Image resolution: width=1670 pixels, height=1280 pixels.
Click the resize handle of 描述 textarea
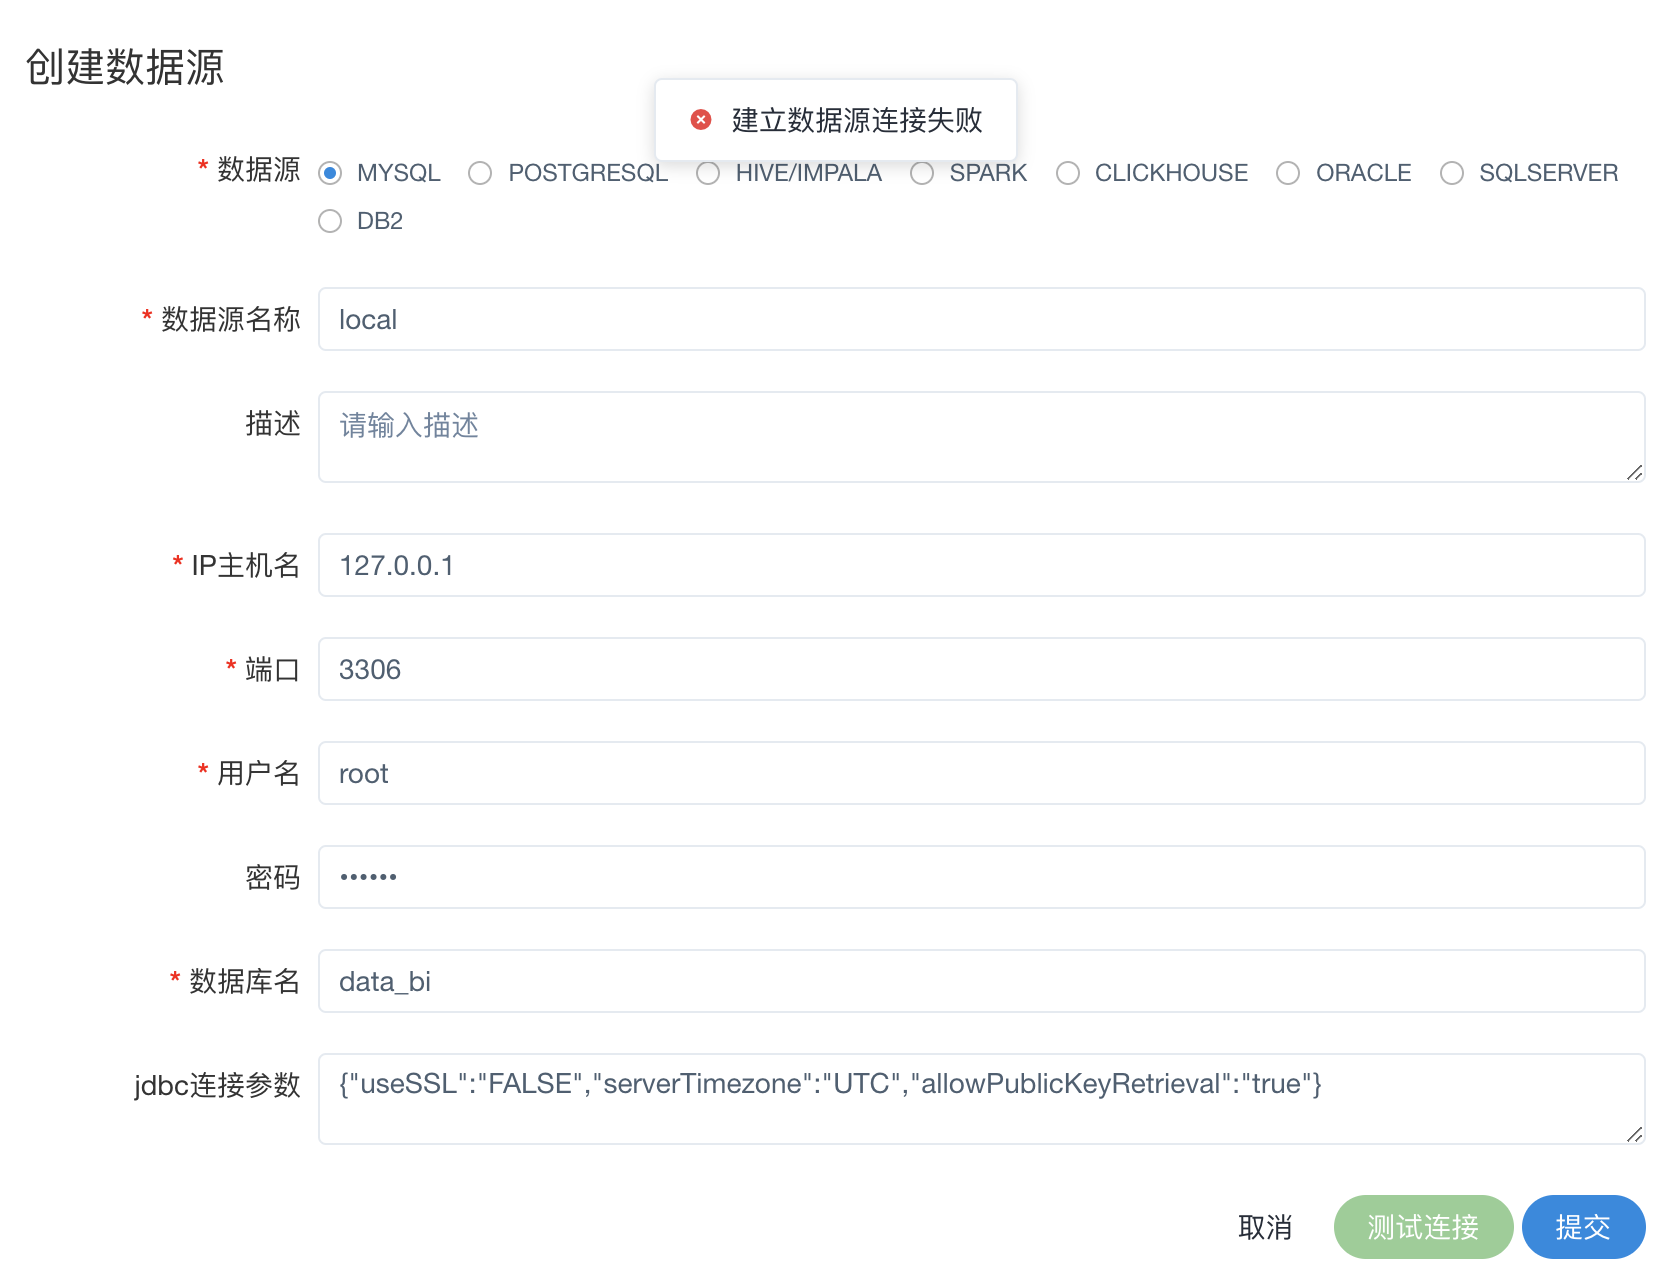click(1635, 472)
